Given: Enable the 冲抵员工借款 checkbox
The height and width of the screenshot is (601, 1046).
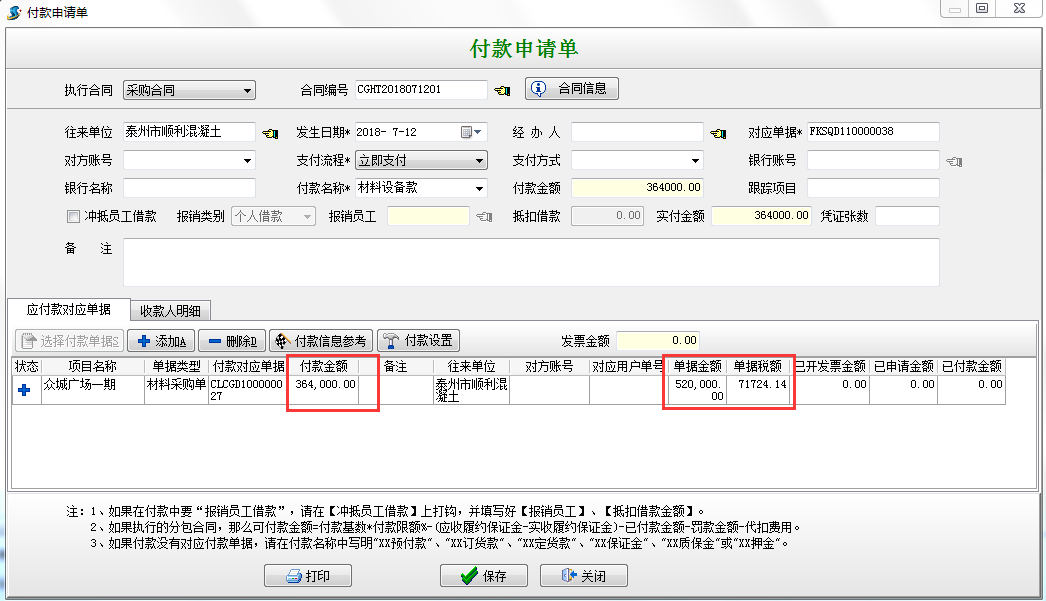Looking at the screenshot, I should click(x=73, y=216).
